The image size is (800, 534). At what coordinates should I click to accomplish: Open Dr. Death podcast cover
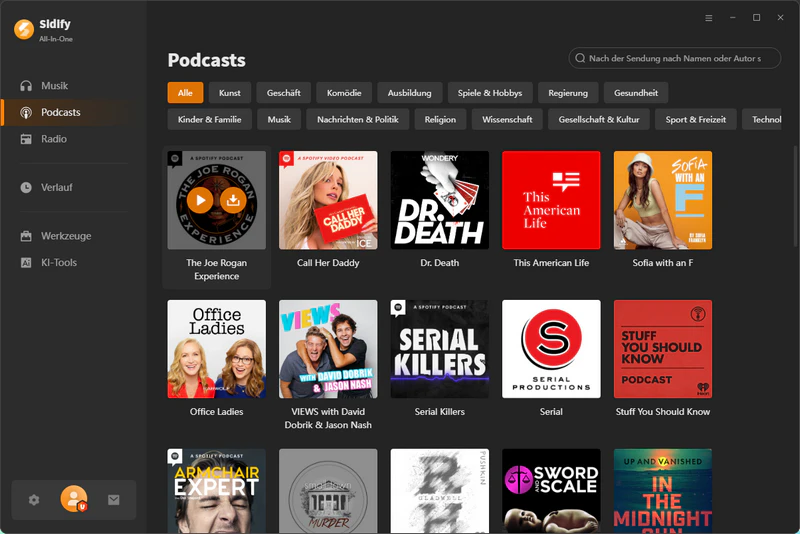(440, 200)
